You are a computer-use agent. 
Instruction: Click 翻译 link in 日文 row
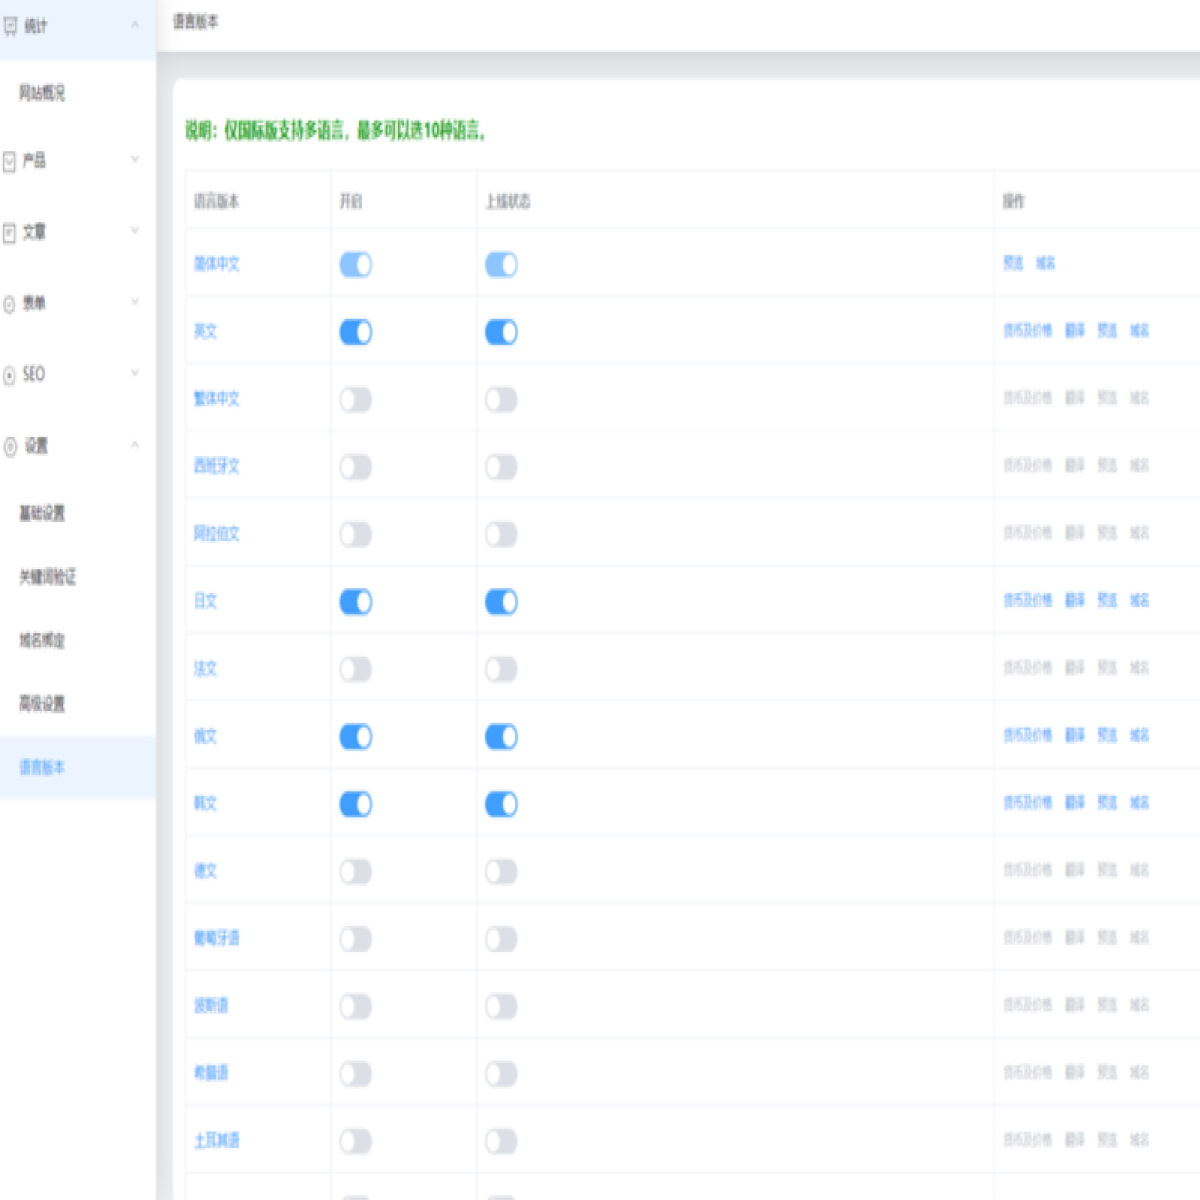1075,601
